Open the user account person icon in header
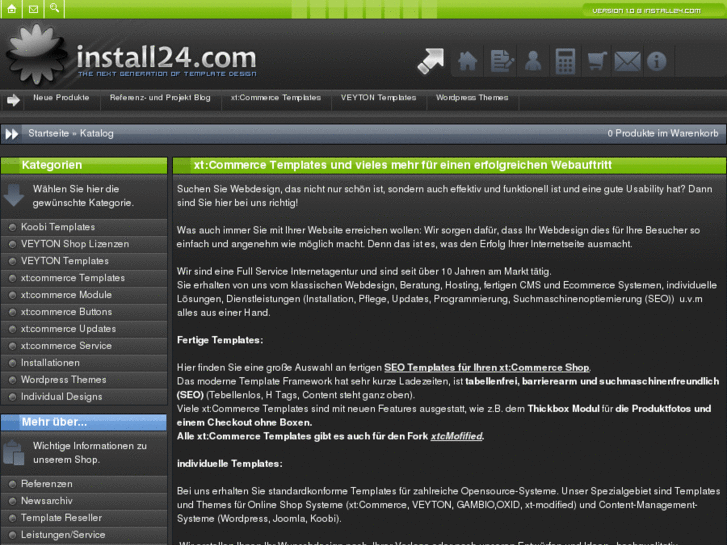Screen dimensions: 727x545 point(533,61)
